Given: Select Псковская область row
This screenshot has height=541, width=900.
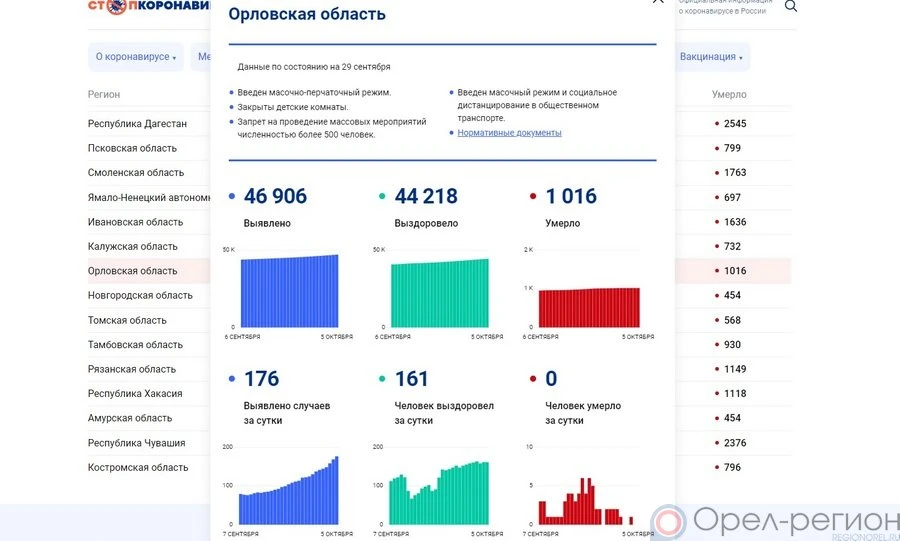Looking at the screenshot, I should (x=133, y=148).
